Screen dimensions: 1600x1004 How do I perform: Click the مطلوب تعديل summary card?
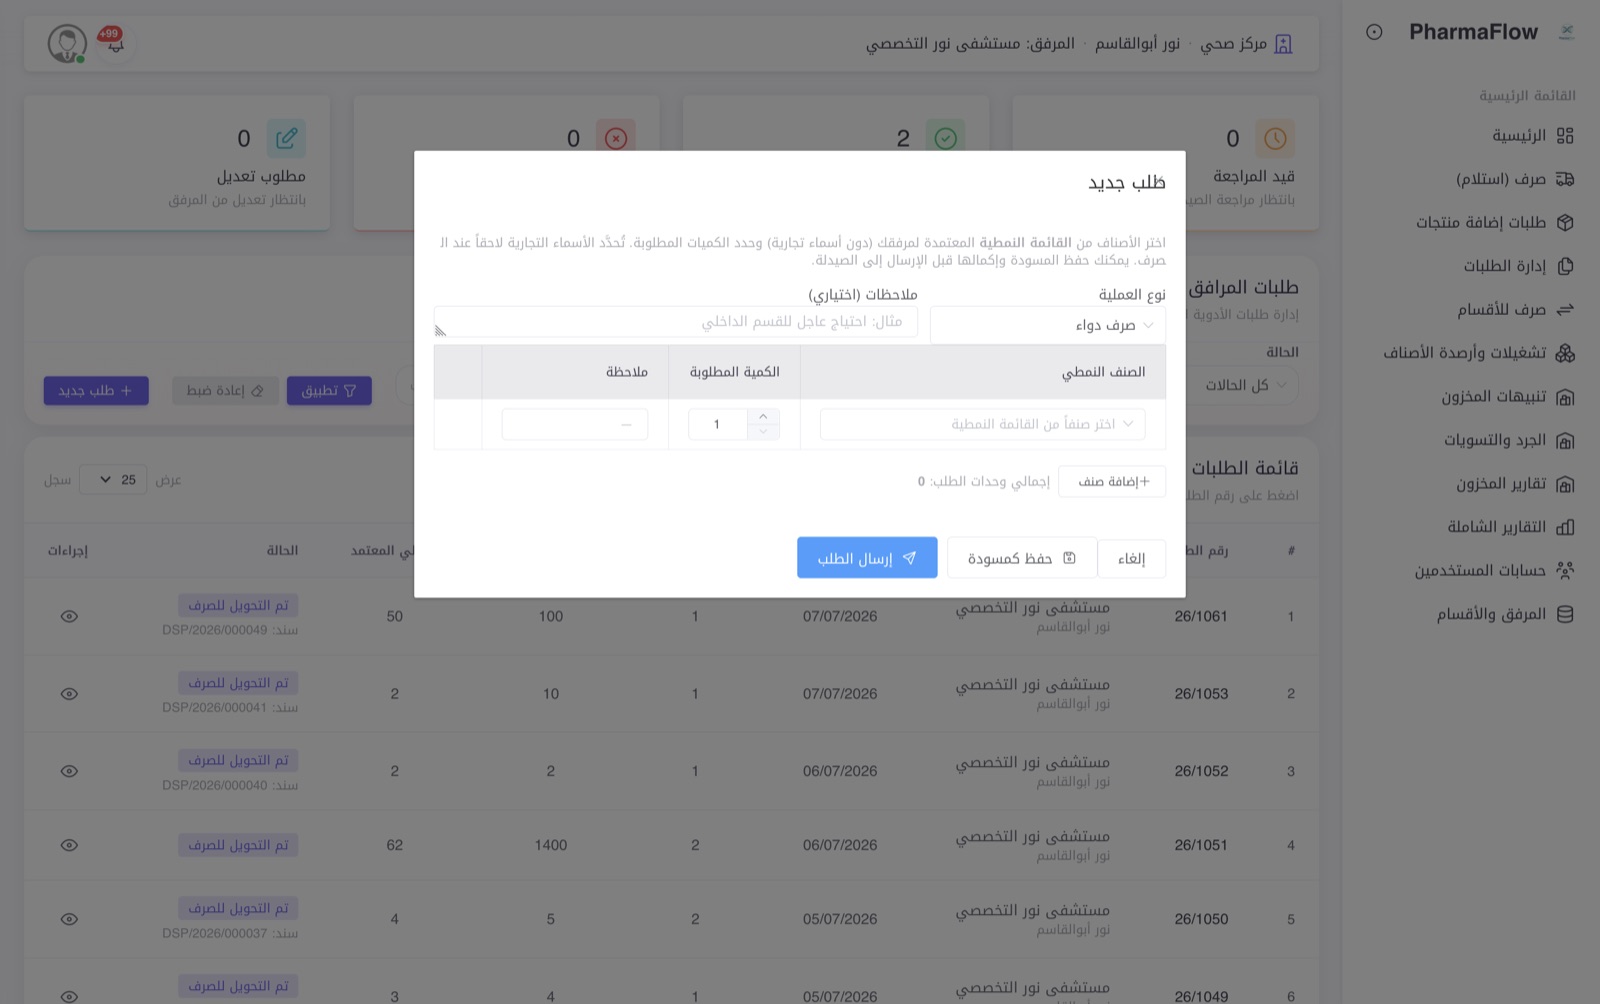point(177,163)
